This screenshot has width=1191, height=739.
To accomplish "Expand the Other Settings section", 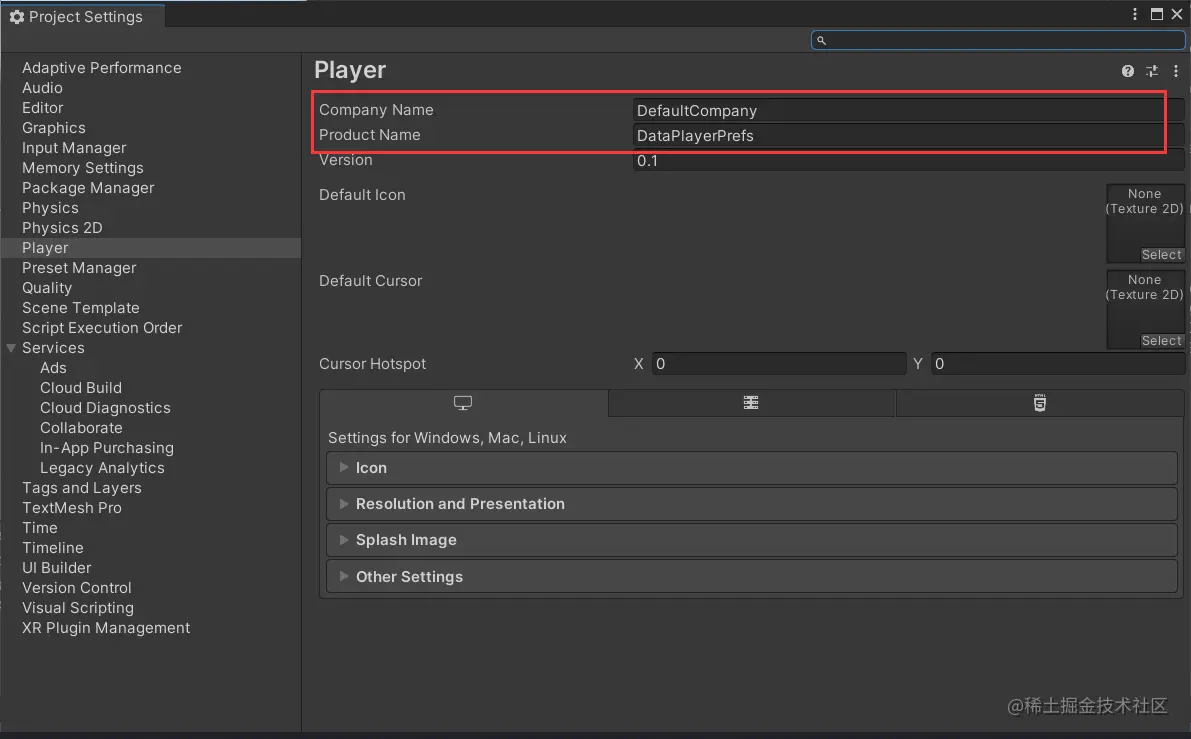I will pos(751,576).
